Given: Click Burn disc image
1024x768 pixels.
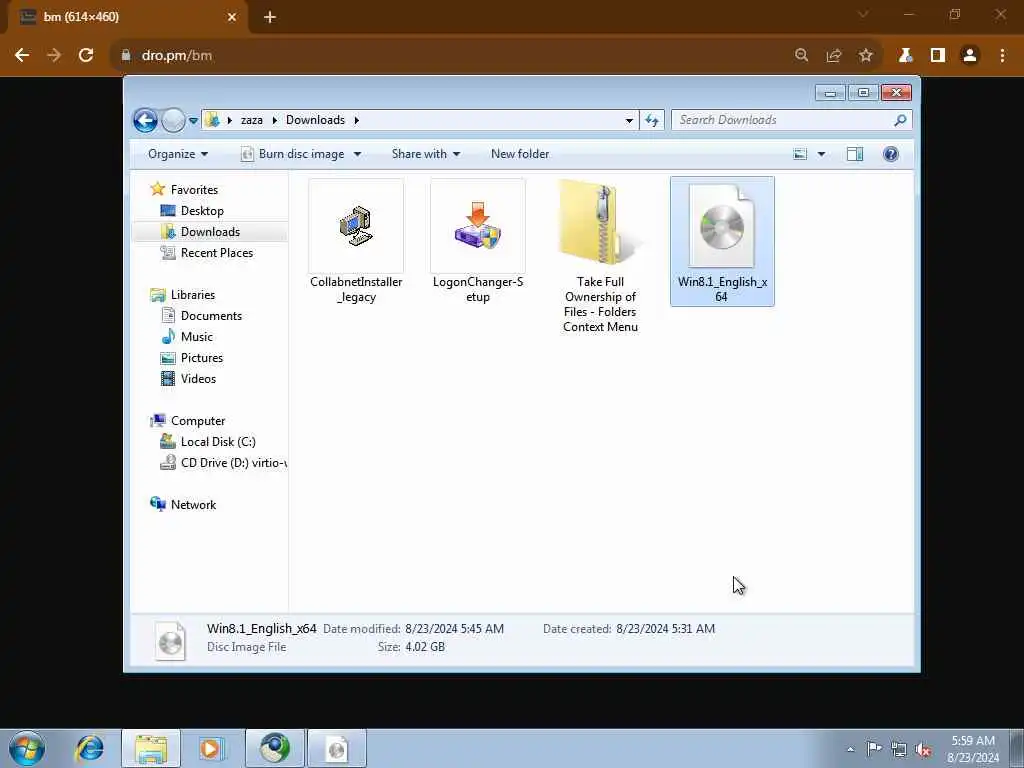Looking at the screenshot, I should 293,154.
